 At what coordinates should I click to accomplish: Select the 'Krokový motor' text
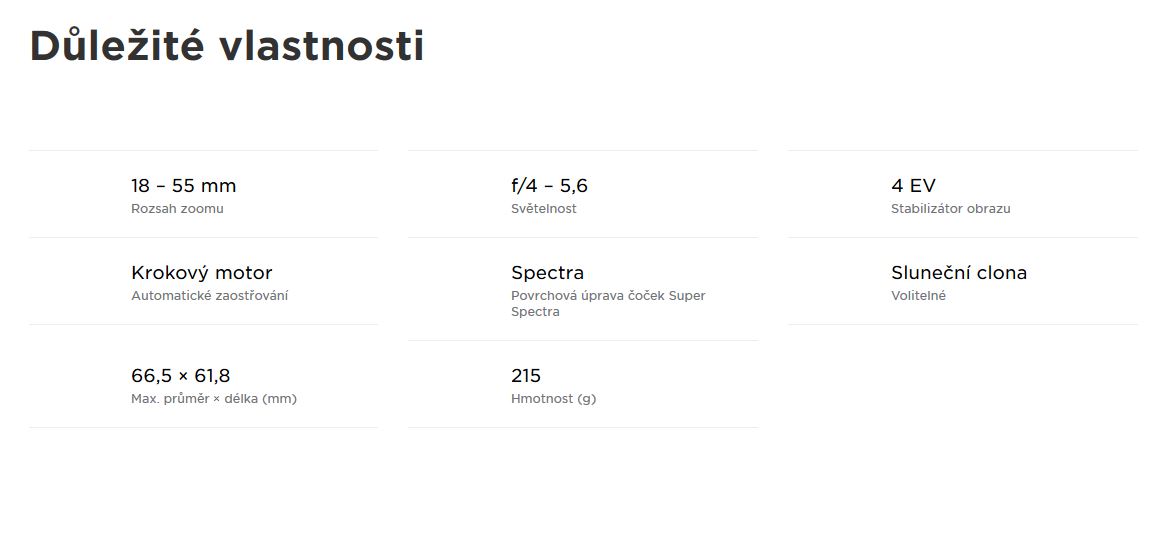point(202,273)
